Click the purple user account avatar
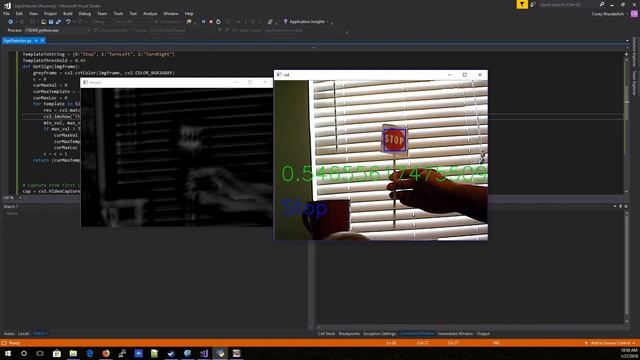Viewport: 640px width, 360px height. point(634,13)
